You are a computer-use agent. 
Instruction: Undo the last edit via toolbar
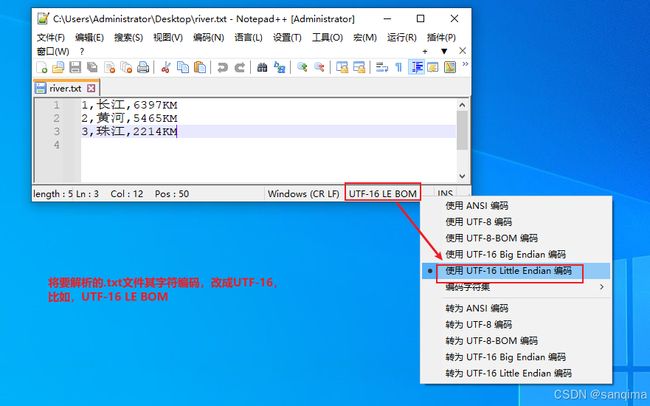coord(223,67)
